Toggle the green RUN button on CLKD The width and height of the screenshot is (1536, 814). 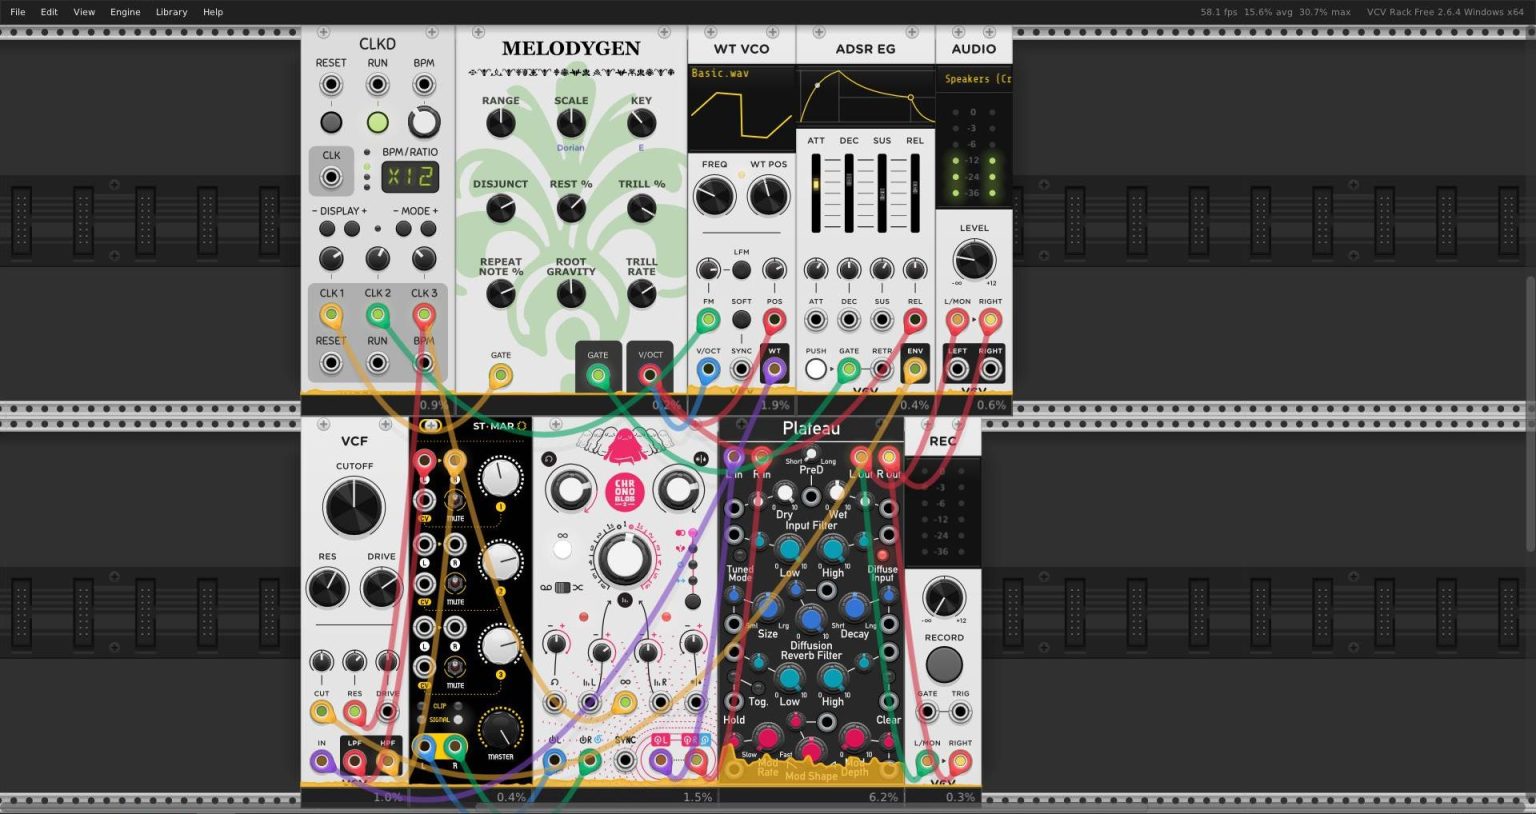click(x=377, y=123)
